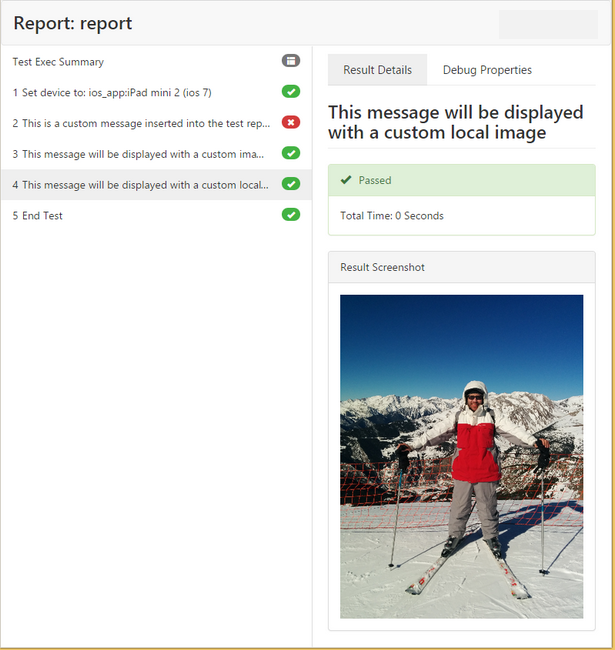Viewport: 615px width, 650px height.
Task: Click the Total Time: 0 Seconds text
Action: 391,216
